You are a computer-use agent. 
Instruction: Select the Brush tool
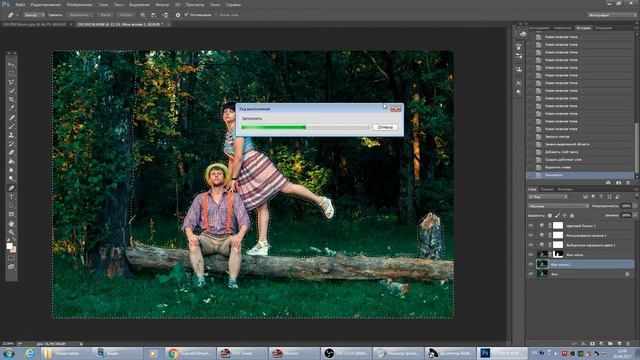[11, 126]
